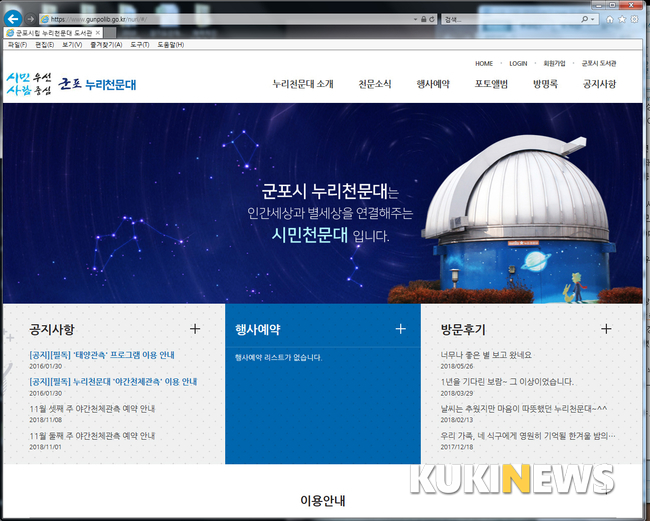Click the 이용안내 section heading
Image resolution: width=650 pixels, height=521 pixels.
[323, 501]
